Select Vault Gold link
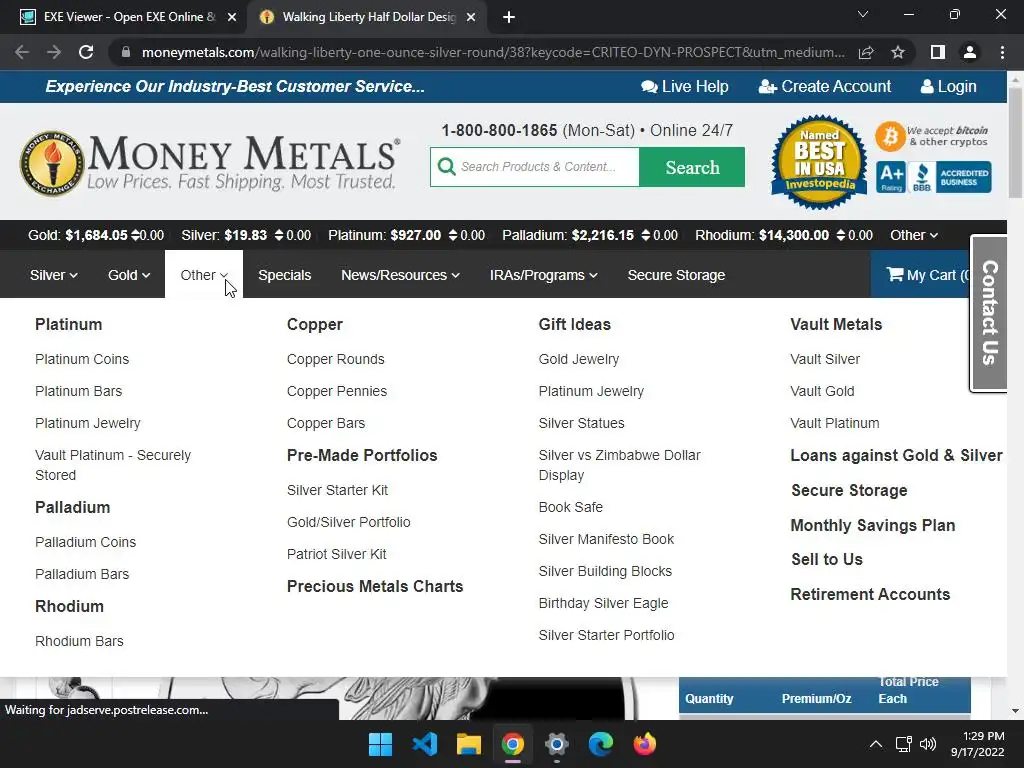1024x768 pixels. 822,391
